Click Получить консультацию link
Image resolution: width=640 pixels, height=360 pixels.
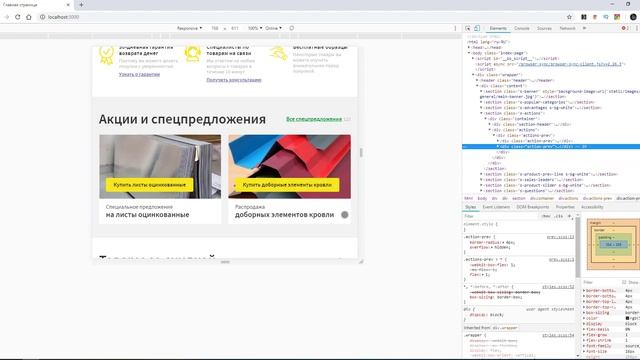234,80
